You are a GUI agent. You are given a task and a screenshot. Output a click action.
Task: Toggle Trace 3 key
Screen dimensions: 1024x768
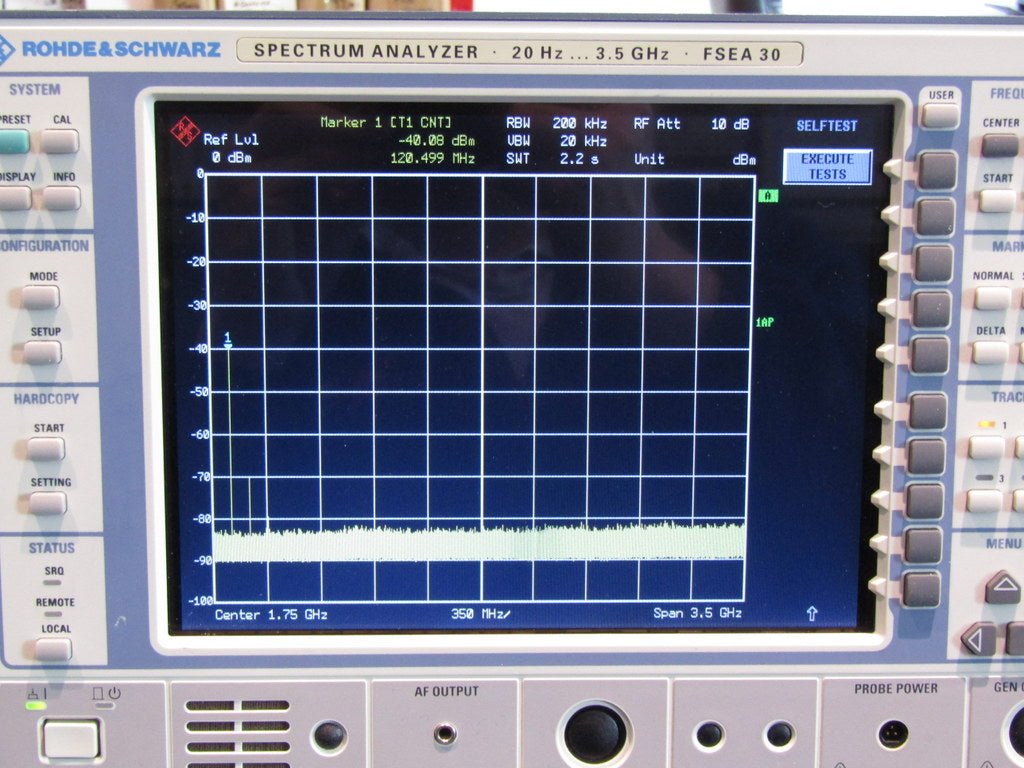[986, 500]
